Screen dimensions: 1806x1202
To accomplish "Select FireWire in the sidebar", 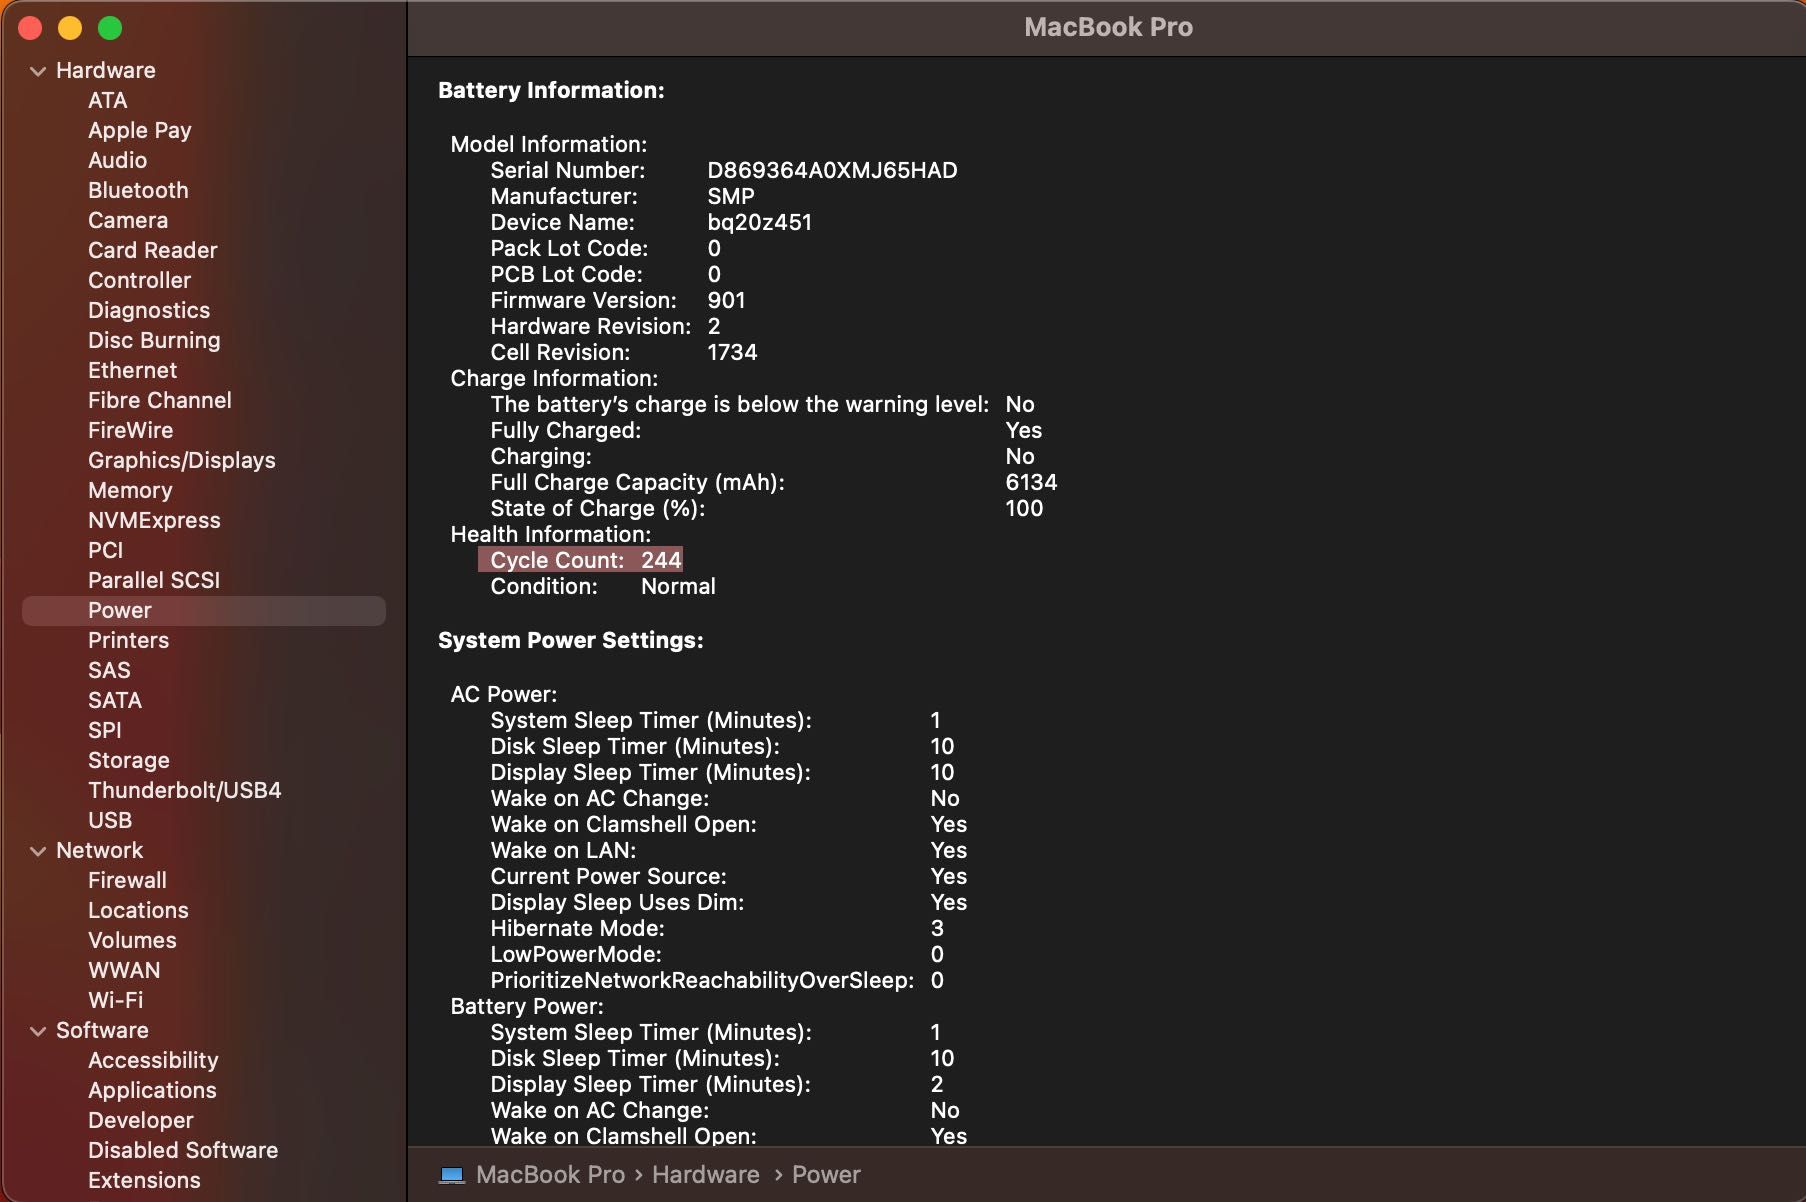I will 130,430.
